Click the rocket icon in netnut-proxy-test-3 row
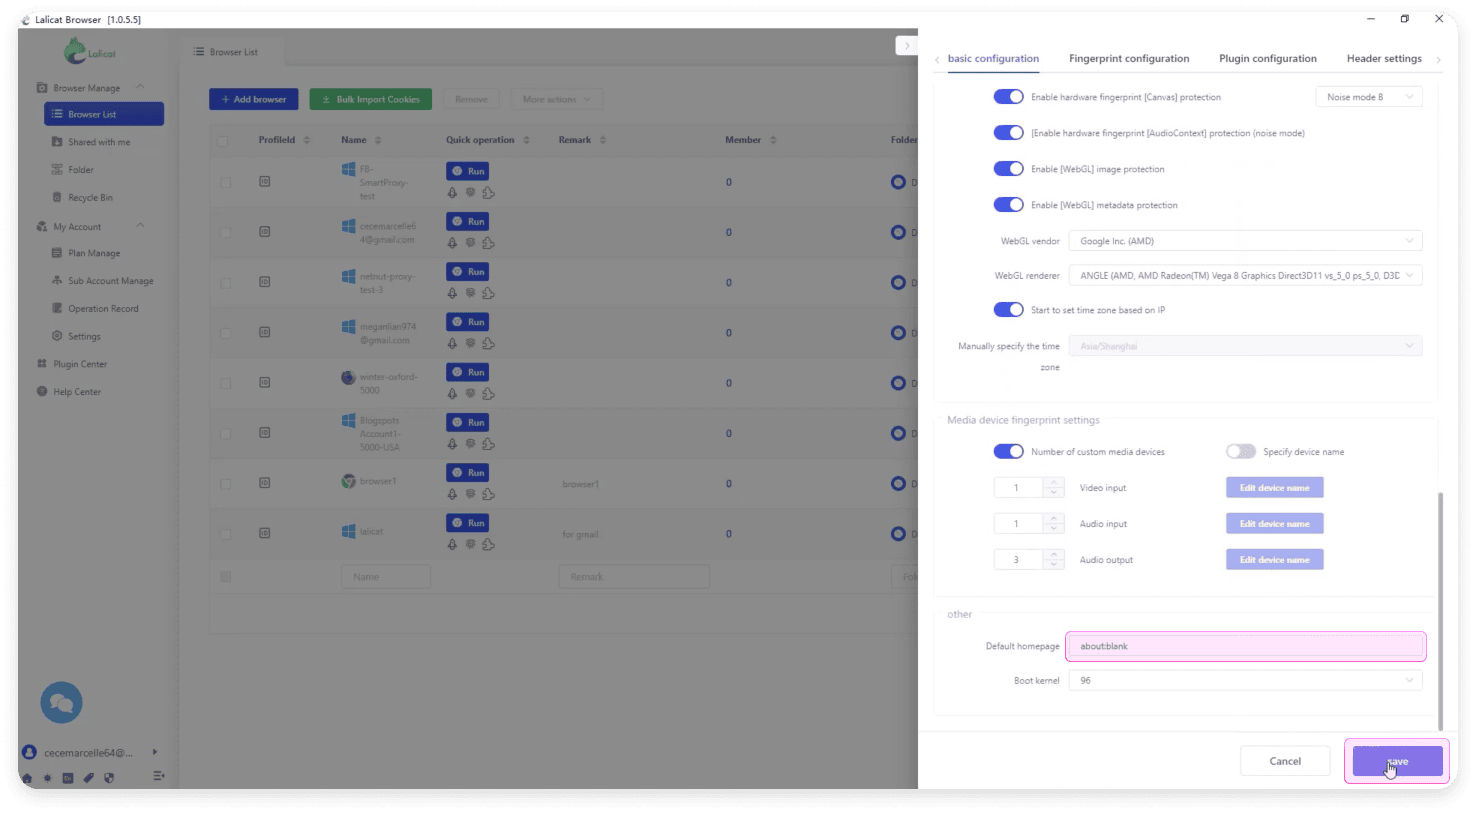Image resolution: width=1476 pixels, height=813 pixels. [452, 293]
